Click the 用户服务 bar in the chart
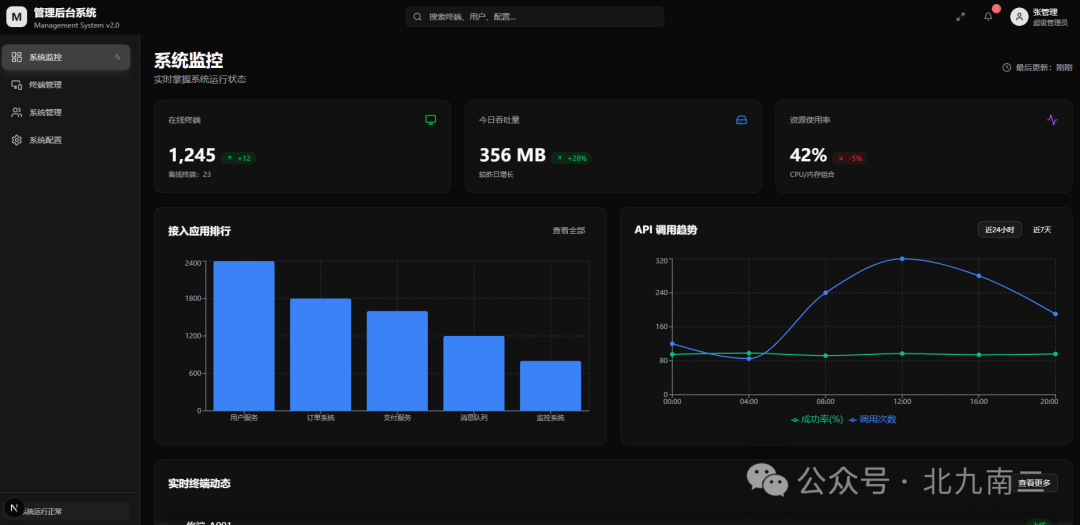 pyautogui.click(x=244, y=336)
